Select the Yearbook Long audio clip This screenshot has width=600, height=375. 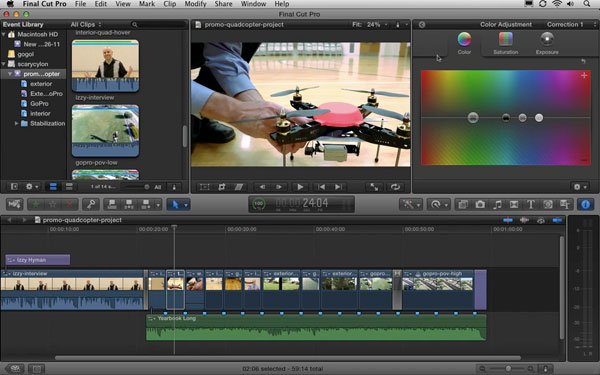316,328
